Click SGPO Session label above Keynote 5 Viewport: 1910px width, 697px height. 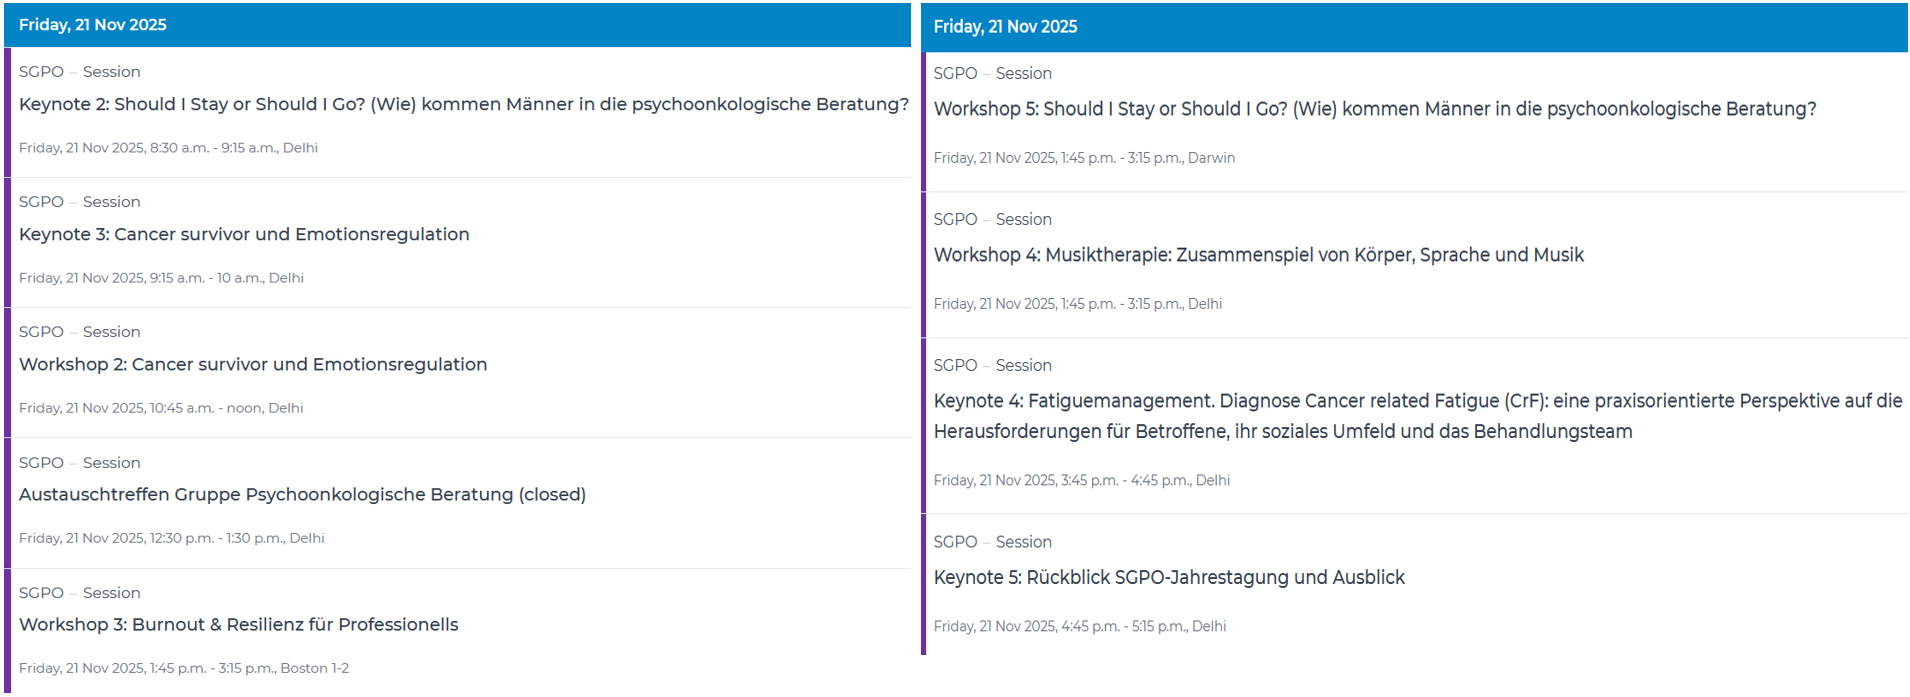click(x=992, y=542)
